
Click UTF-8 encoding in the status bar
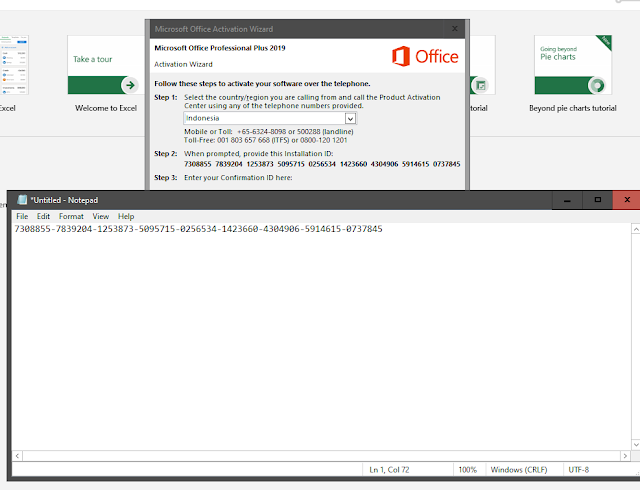click(x=578, y=470)
